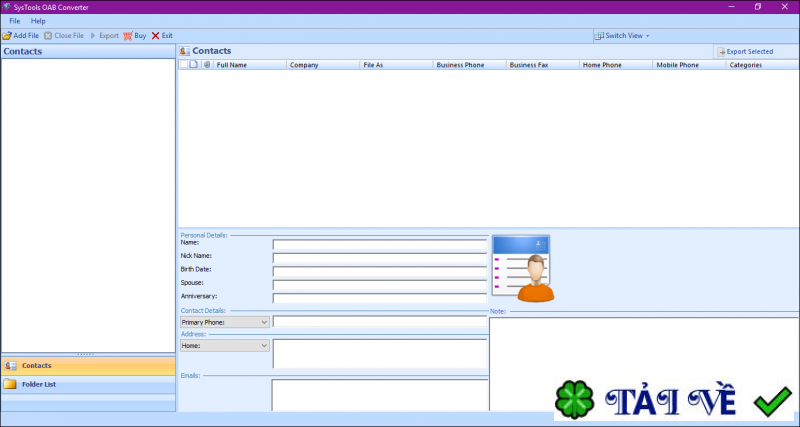Click the Spouse input field
Viewport: 800px width, 427px height.
pos(380,285)
